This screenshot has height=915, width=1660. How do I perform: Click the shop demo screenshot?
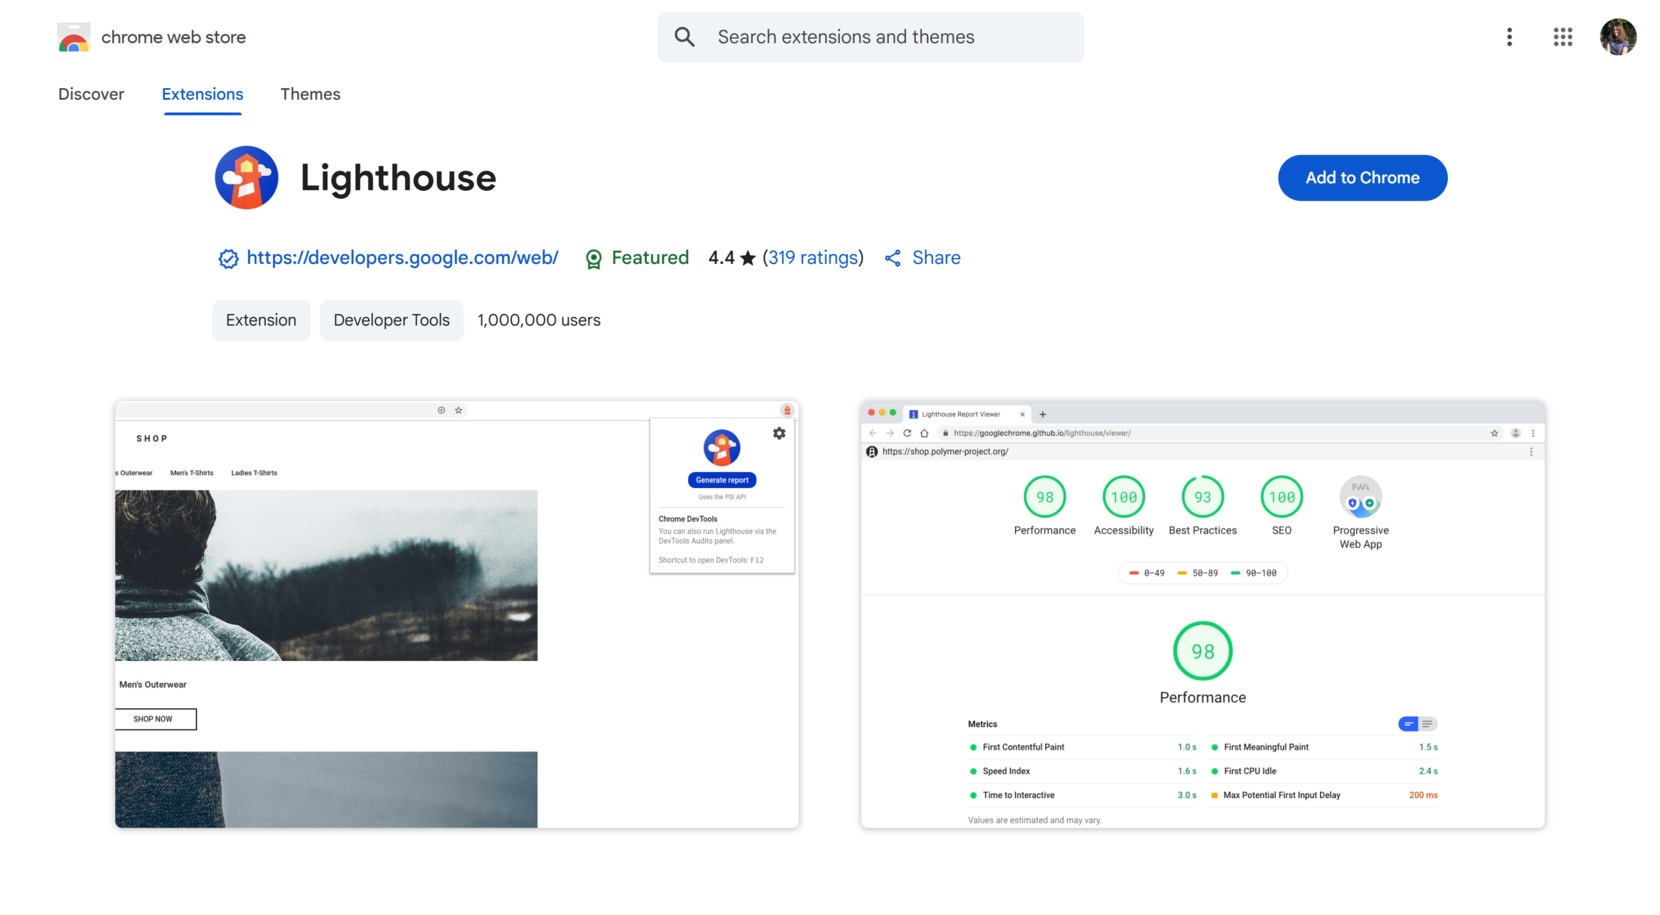point(456,613)
